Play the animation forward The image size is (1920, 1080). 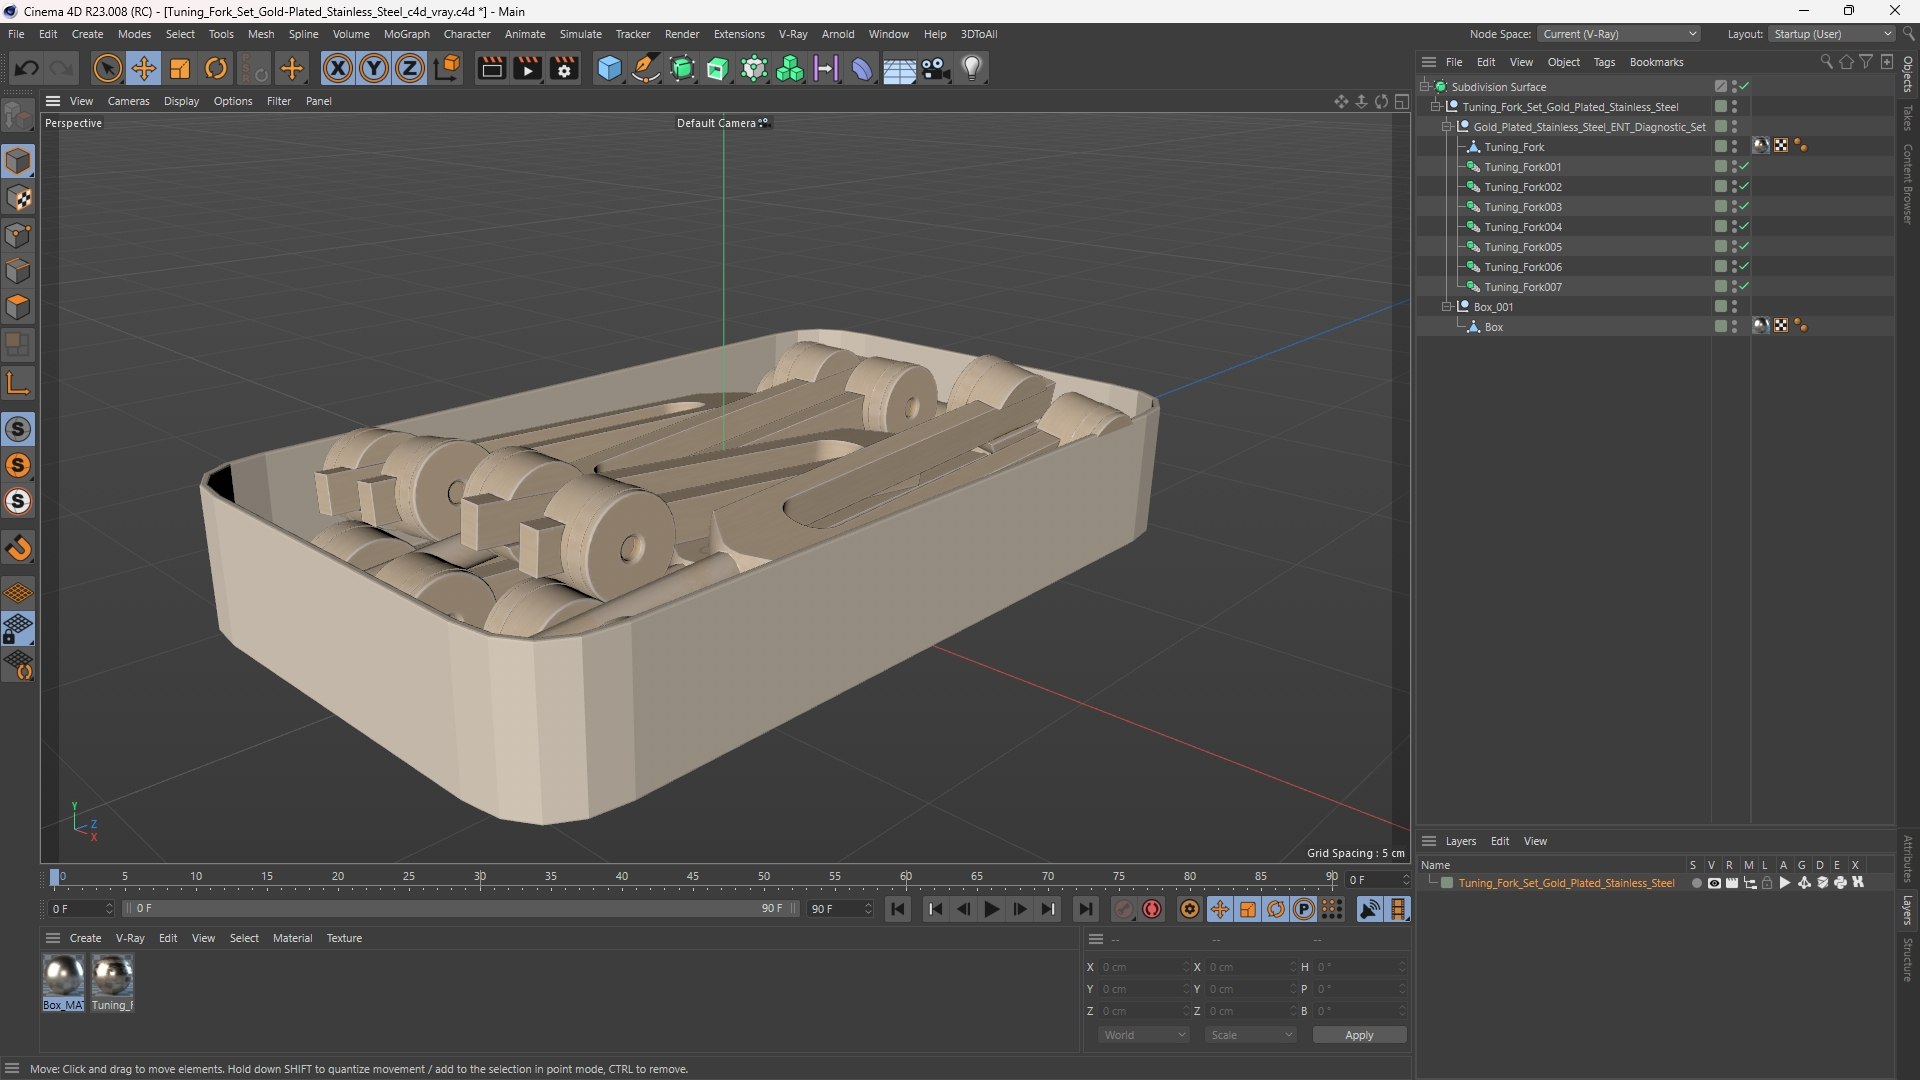coord(991,909)
